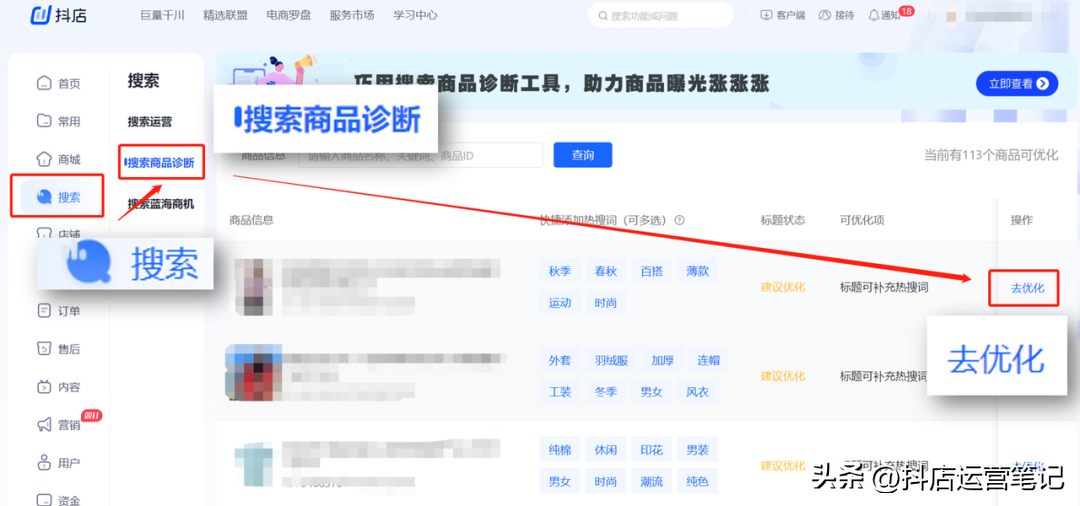Open the 搜索运营 submenu item
Viewport: 1080px width, 506px height.
click(149, 122)
